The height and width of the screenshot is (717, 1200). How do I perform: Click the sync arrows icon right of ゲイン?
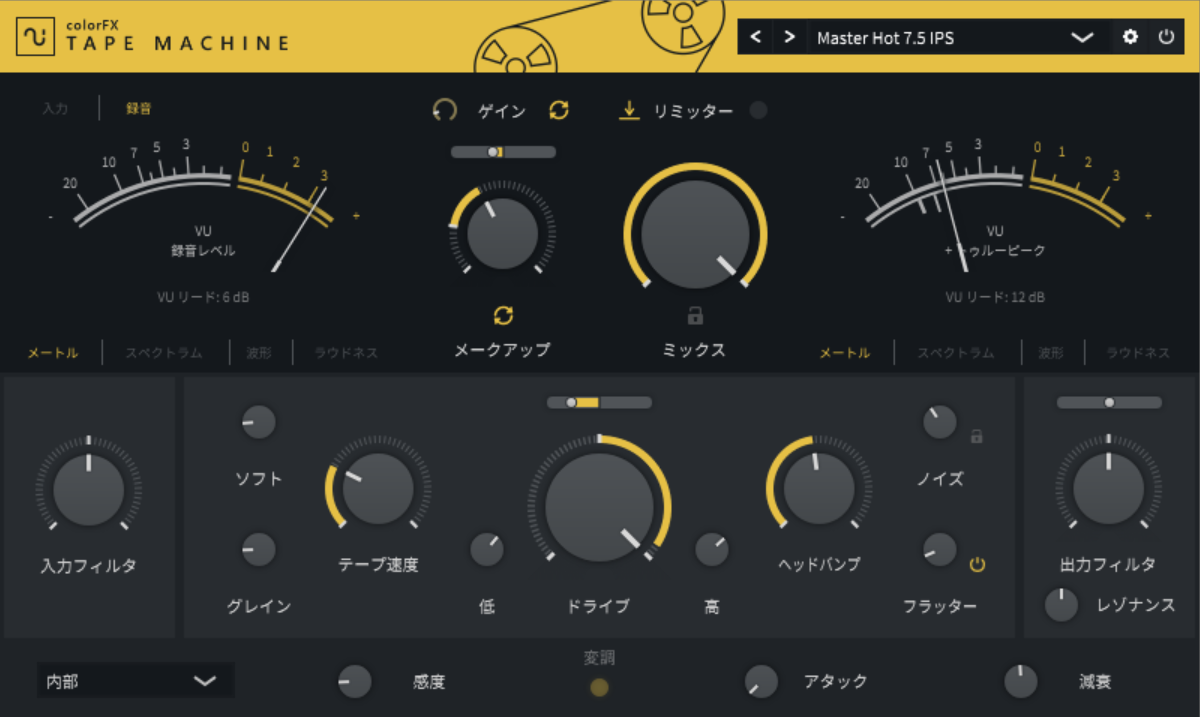pyautogui.click(x=559, y=111)
